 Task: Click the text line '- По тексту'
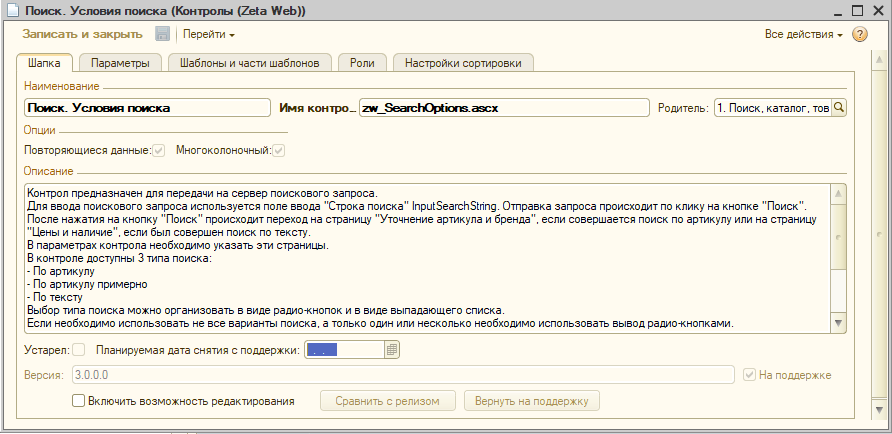[55, 297]
